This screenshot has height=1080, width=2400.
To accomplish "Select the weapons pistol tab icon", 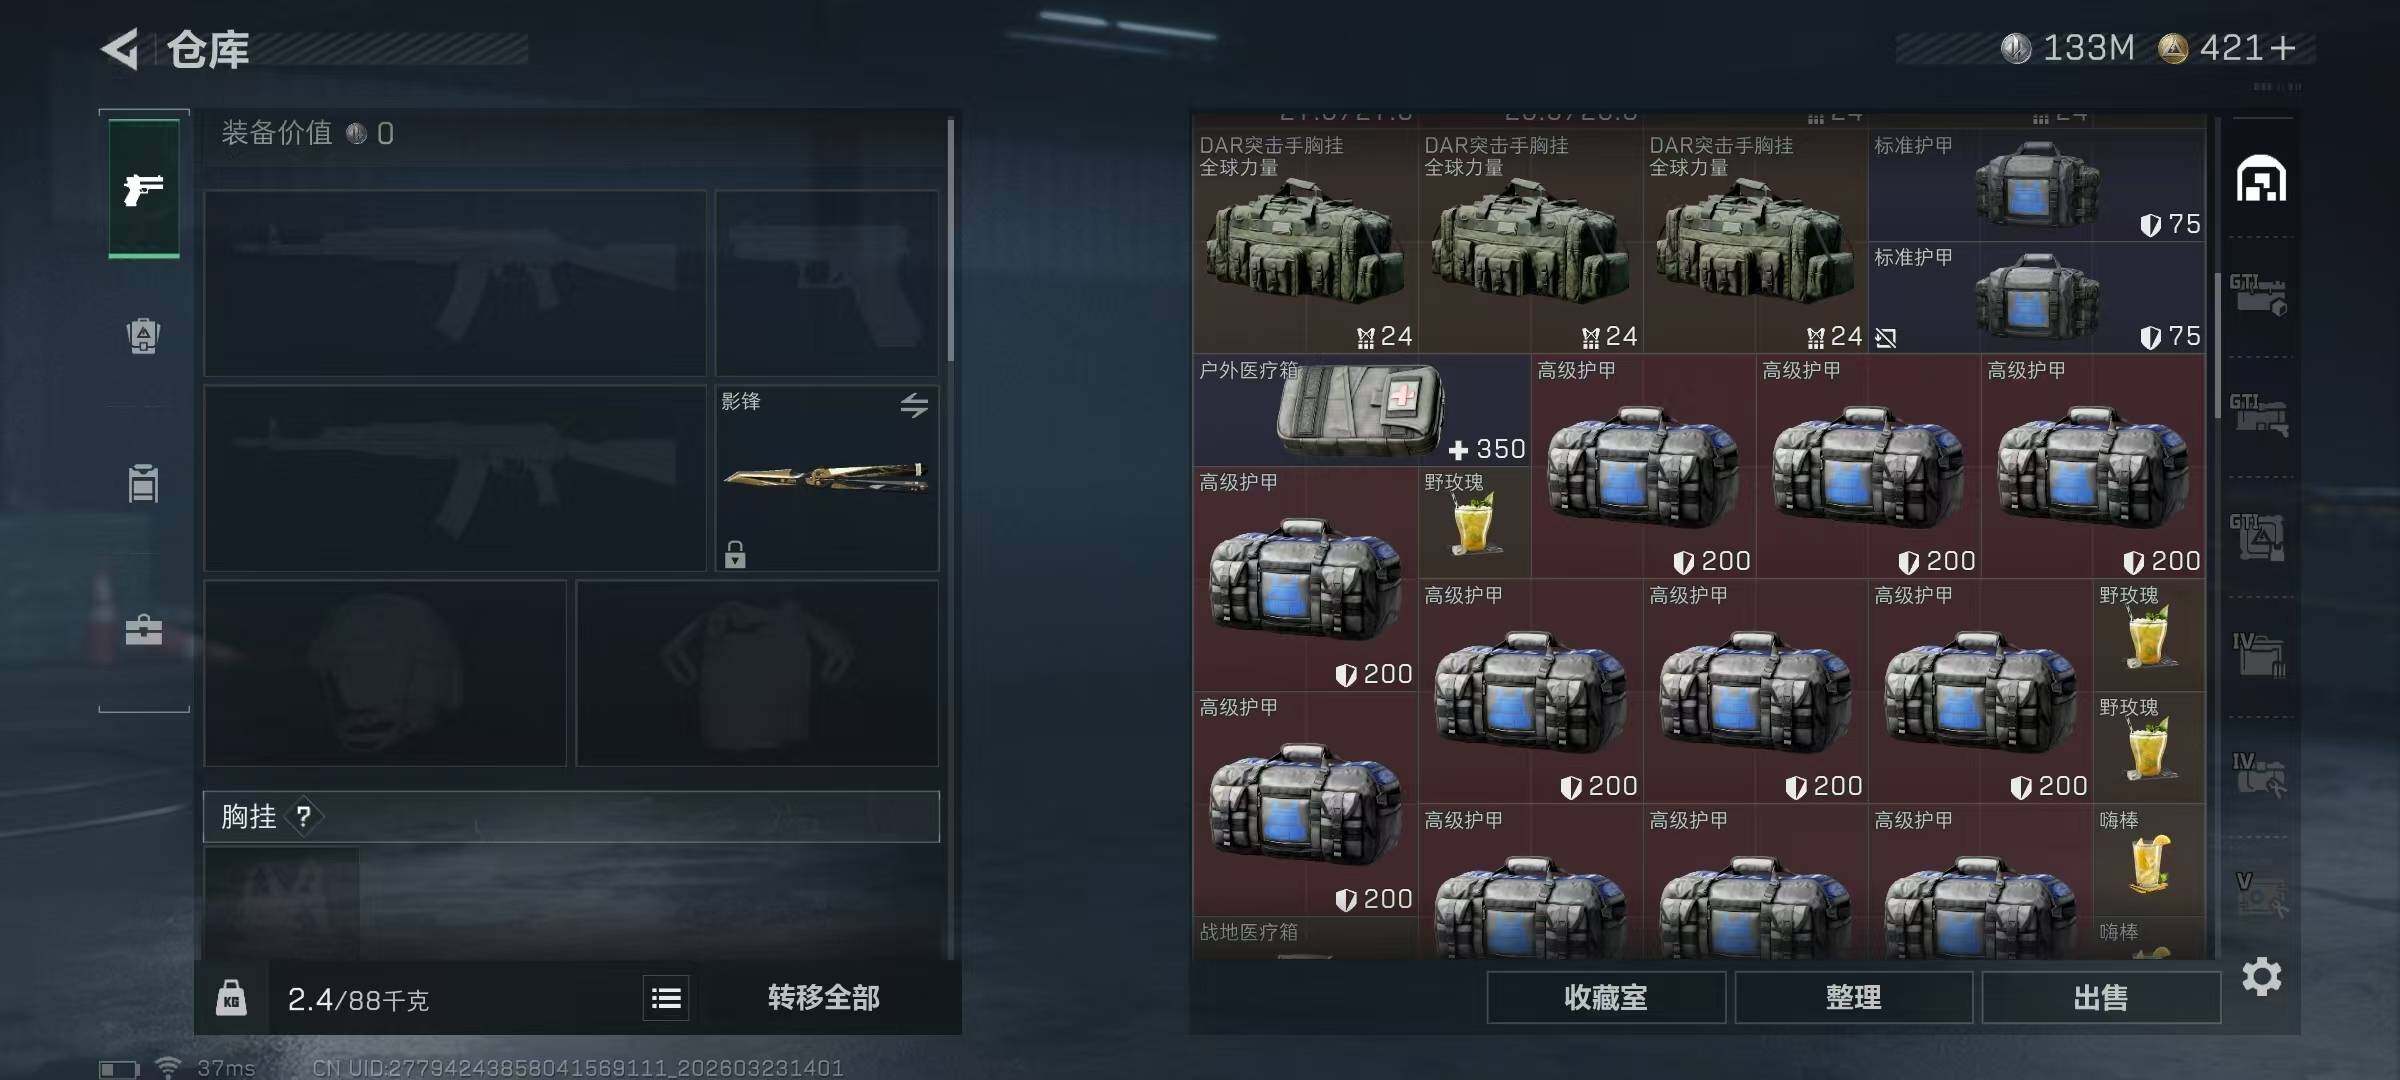I will (x=144, y=188).
